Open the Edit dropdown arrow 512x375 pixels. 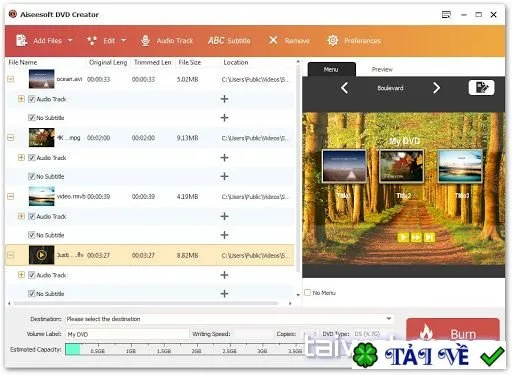(123, 41)
